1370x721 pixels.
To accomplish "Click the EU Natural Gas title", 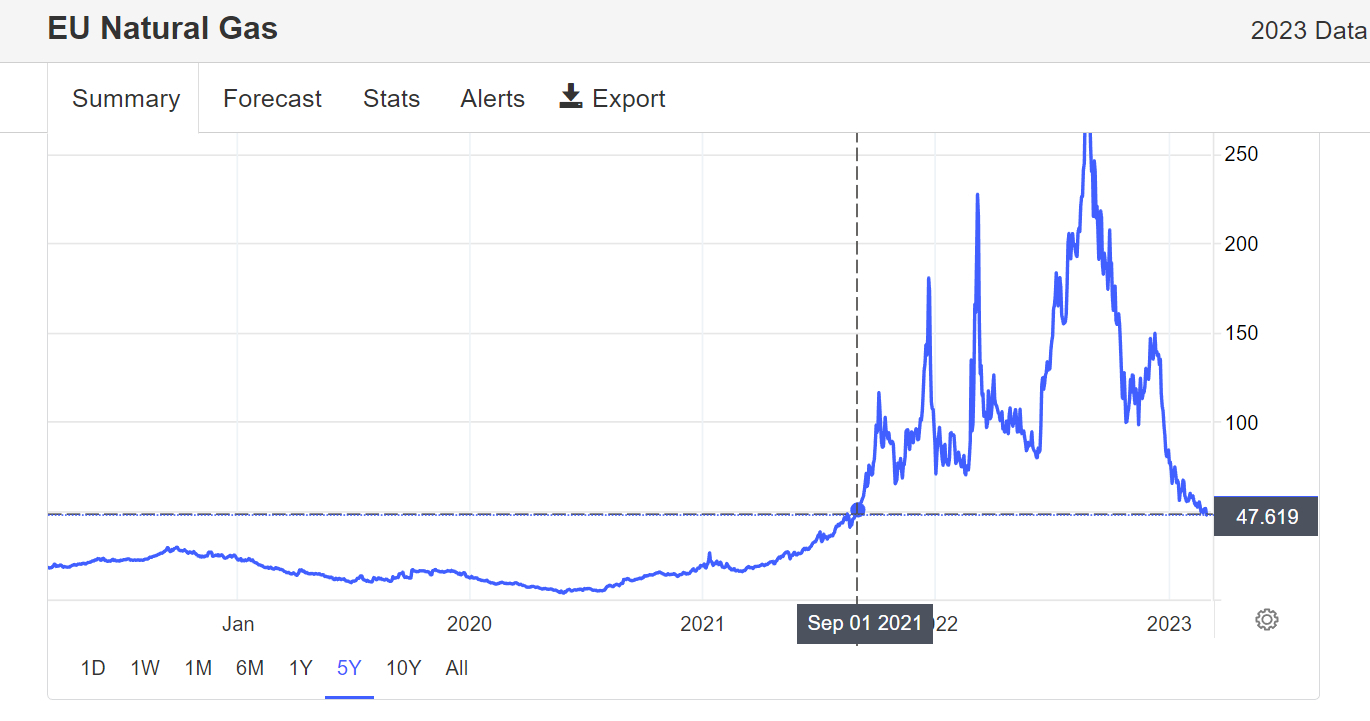I will (x=163, y=29).
